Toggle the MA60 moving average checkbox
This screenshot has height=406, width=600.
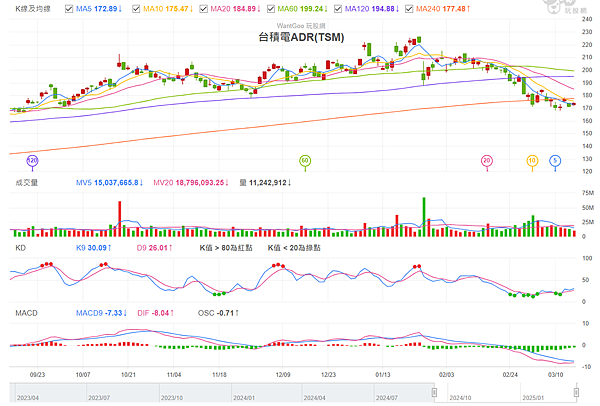pyautogui.click(x=271, y=8)
